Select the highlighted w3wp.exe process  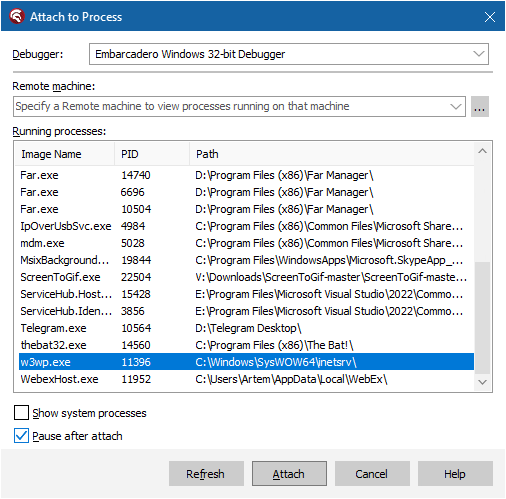(246, 362)
